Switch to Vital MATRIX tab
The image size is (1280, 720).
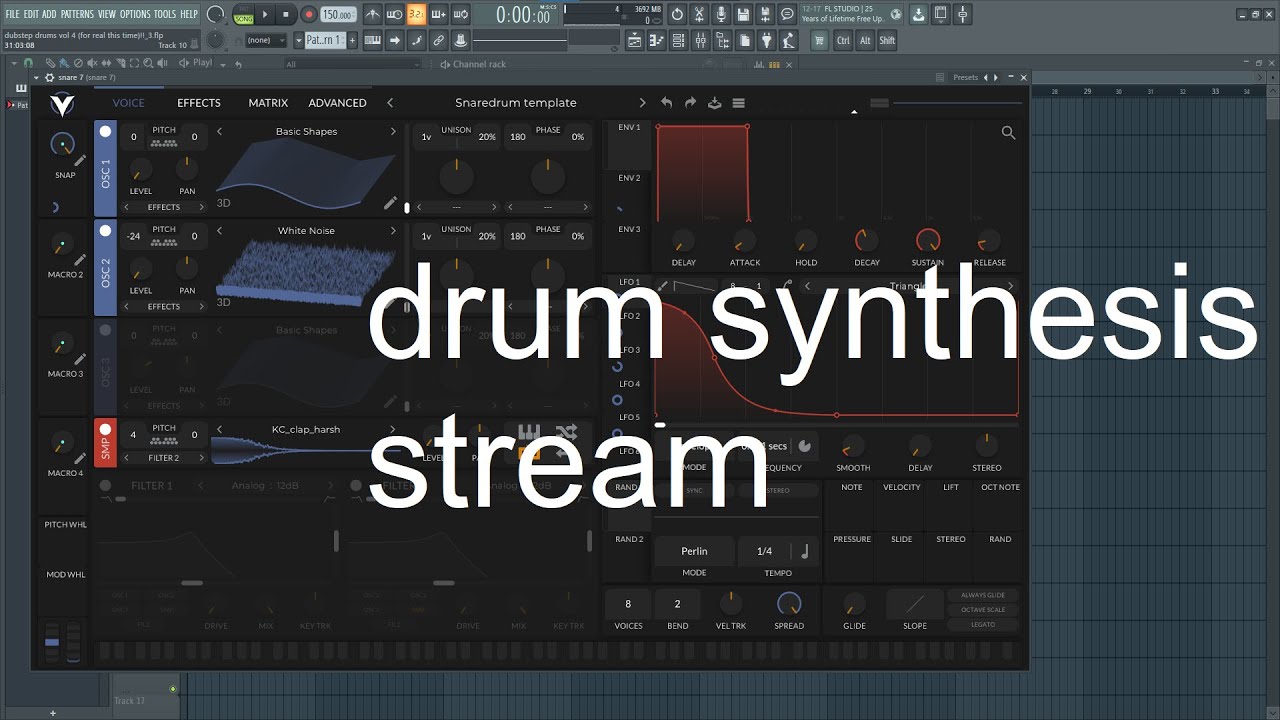coord(268,103)
